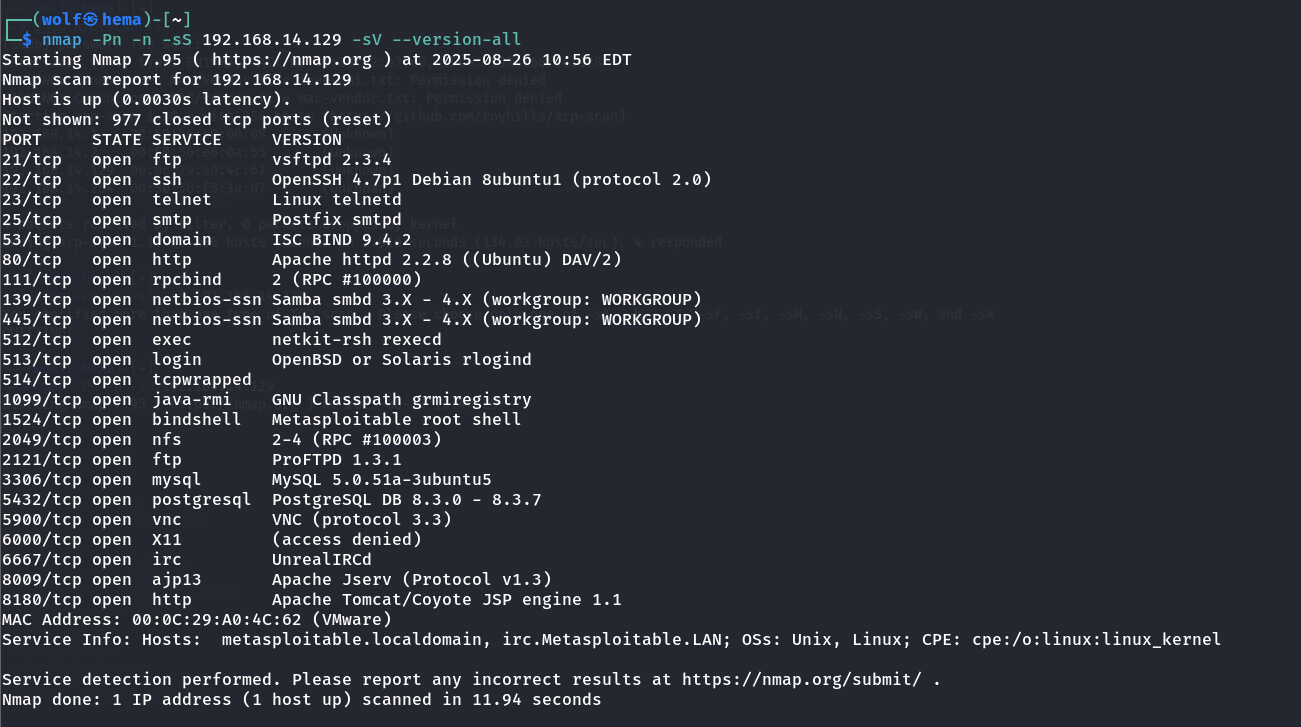
Task: Click the vsftpd 2.3.4 version text
Action: [331, 160]
